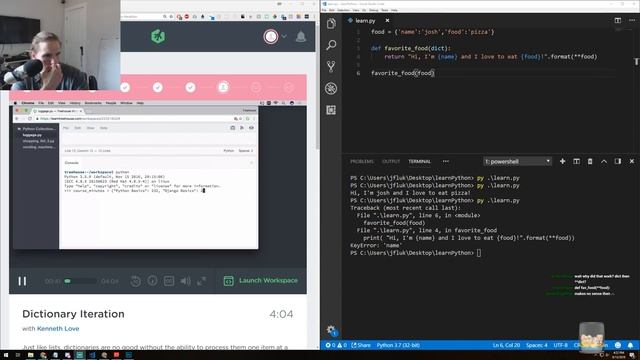The height and width of the screenshot is (360, 640).
Task: Click the KeyError: 'name' terminal line
Action: (376, 245)
